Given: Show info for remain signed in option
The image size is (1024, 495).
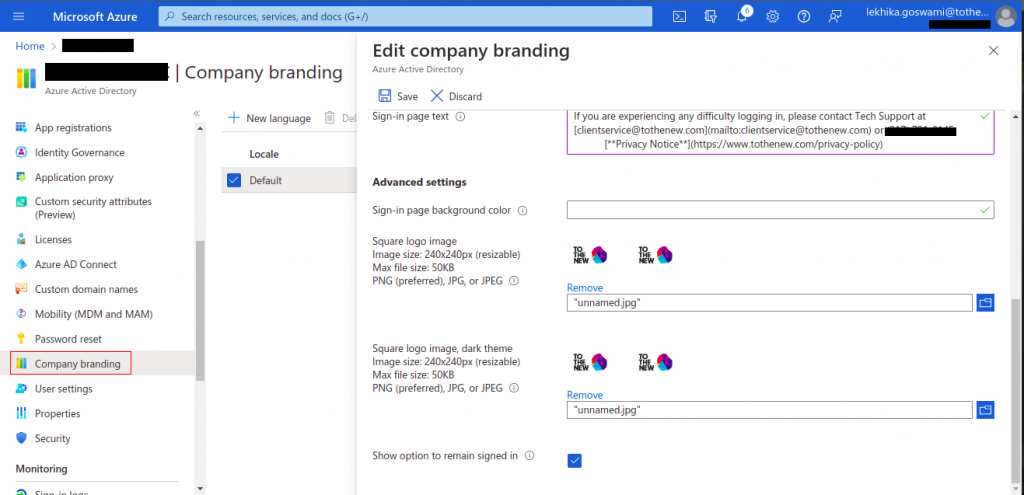Looking at the screenshot, I should [529, 455].
